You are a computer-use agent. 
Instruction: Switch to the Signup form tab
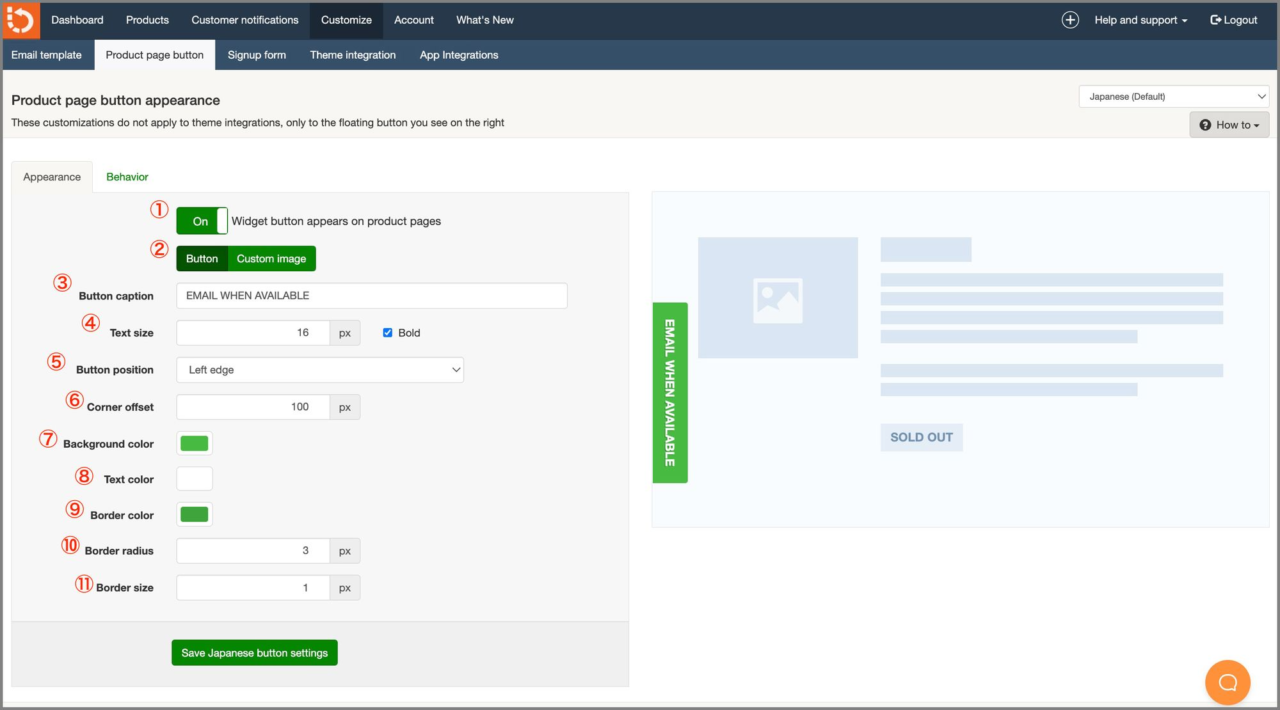point(257,55)
